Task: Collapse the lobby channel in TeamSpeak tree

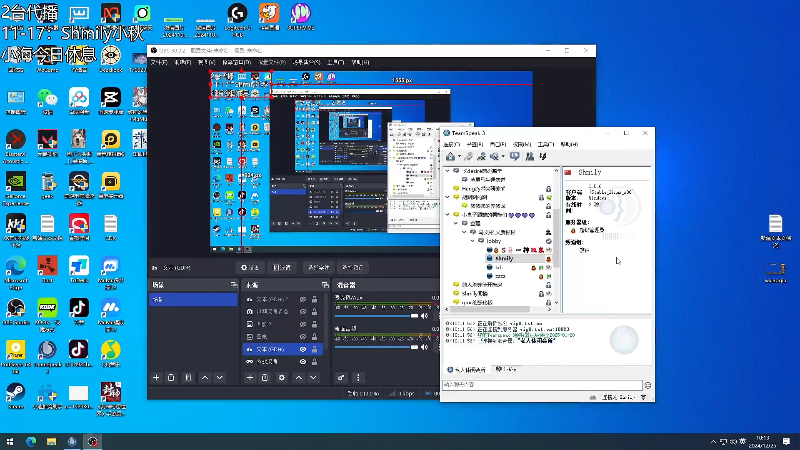Action: click(472, 241)
